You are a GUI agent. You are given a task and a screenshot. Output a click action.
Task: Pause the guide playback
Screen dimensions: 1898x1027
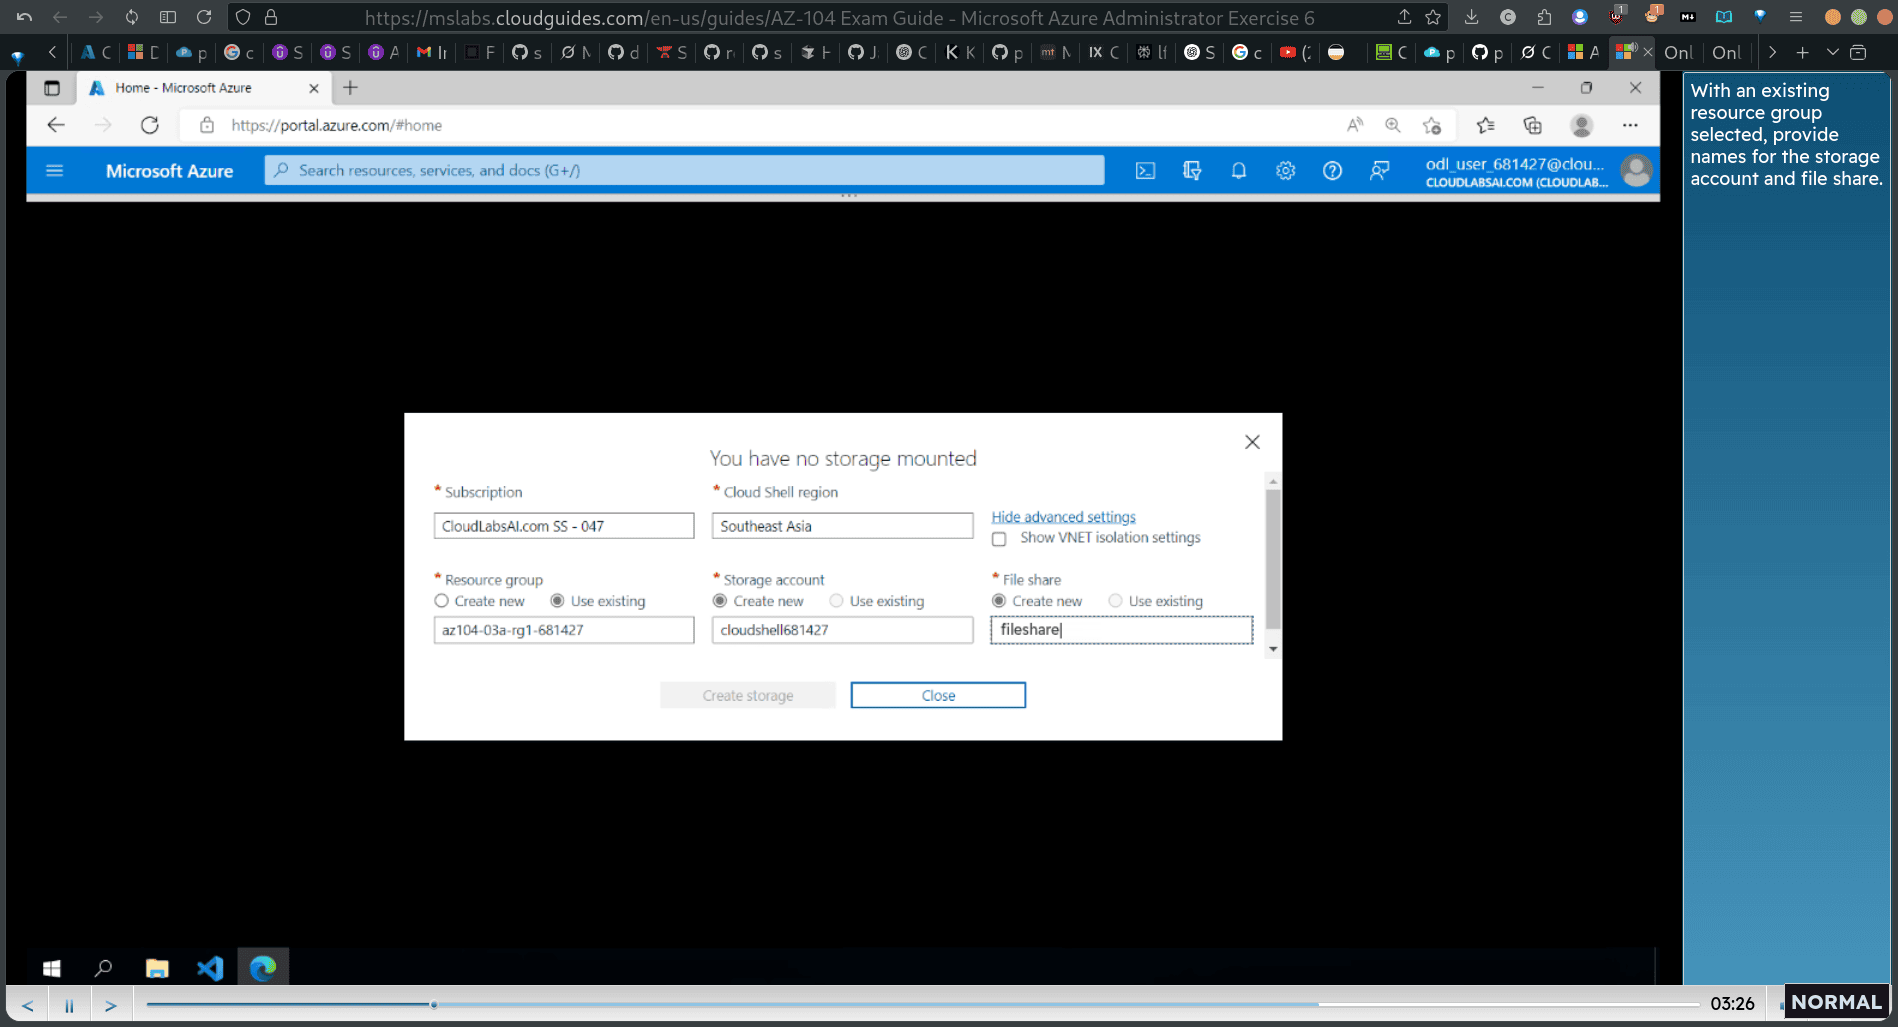69,1005
